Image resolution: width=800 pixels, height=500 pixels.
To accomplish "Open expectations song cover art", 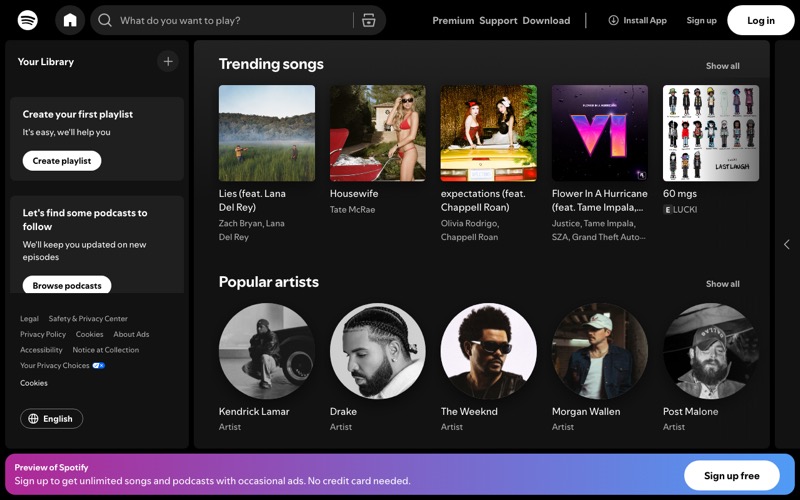I will [x=489, y=133].
